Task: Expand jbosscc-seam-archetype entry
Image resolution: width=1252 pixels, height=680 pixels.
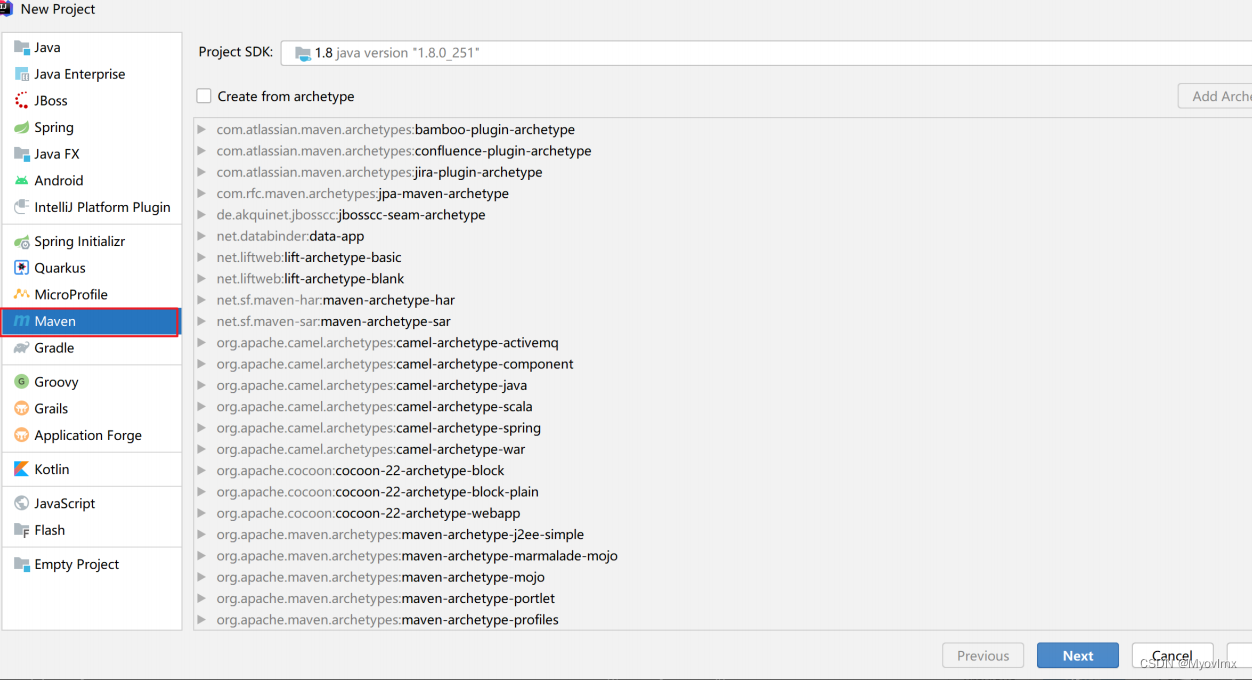Action: pyautogui.click(x=202, y=215)
